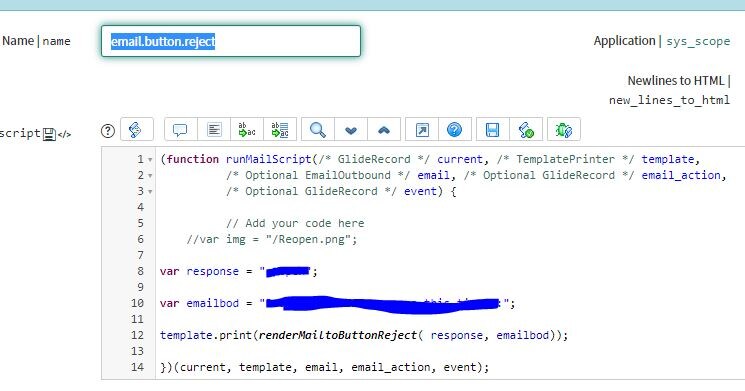The image size is (745, 391).
Task: Click the '/Reopen.png' commented line 6
Action: [272, 239]
